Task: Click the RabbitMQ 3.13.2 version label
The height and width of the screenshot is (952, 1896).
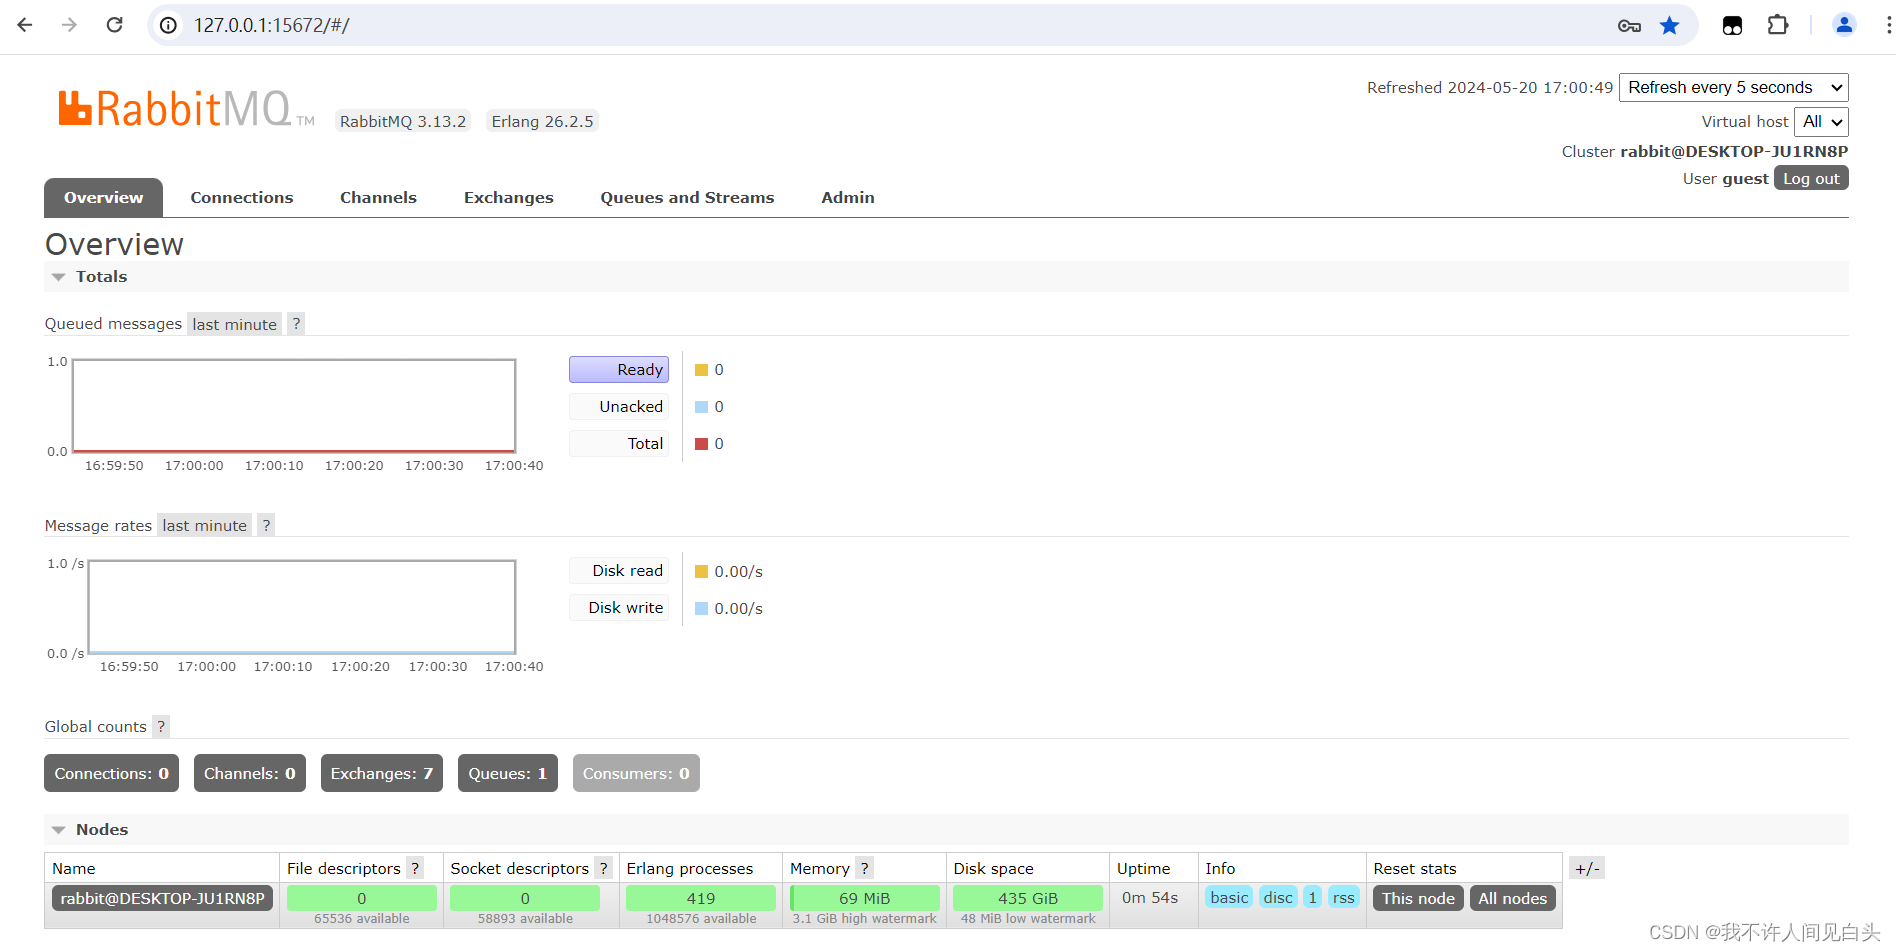Action: pos(403,121)
